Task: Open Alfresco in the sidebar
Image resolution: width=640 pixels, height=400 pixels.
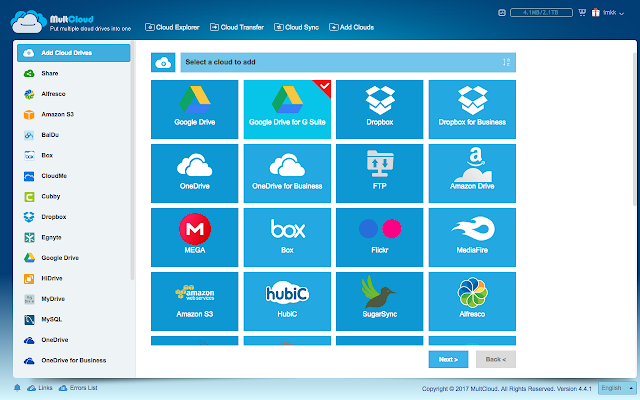Action: tap(73, 94)
